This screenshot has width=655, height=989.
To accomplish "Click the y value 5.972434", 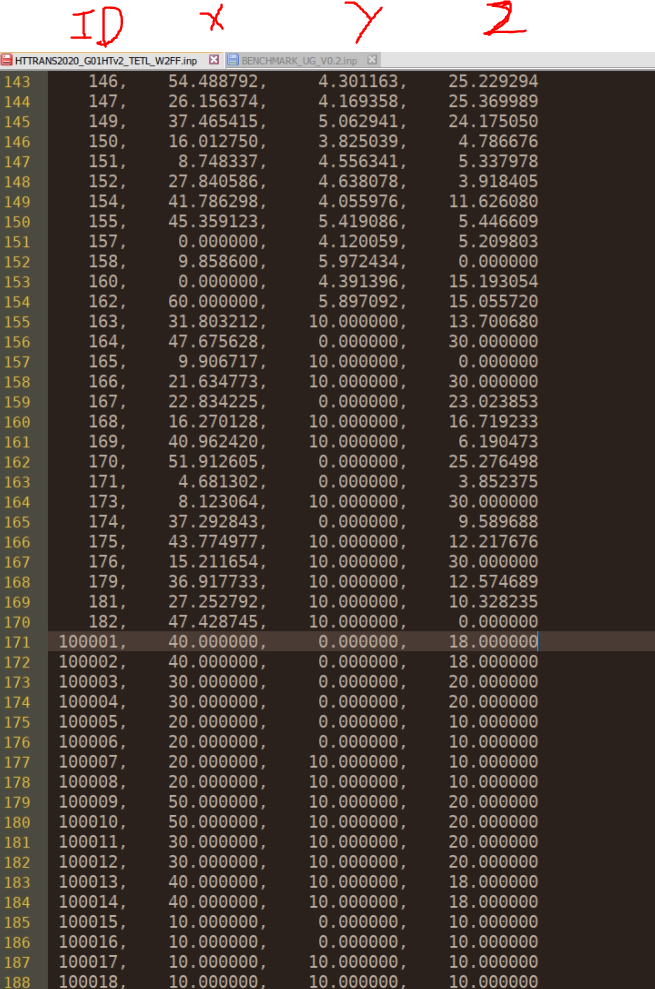I will pyautogui.click(x=358, y=261).
